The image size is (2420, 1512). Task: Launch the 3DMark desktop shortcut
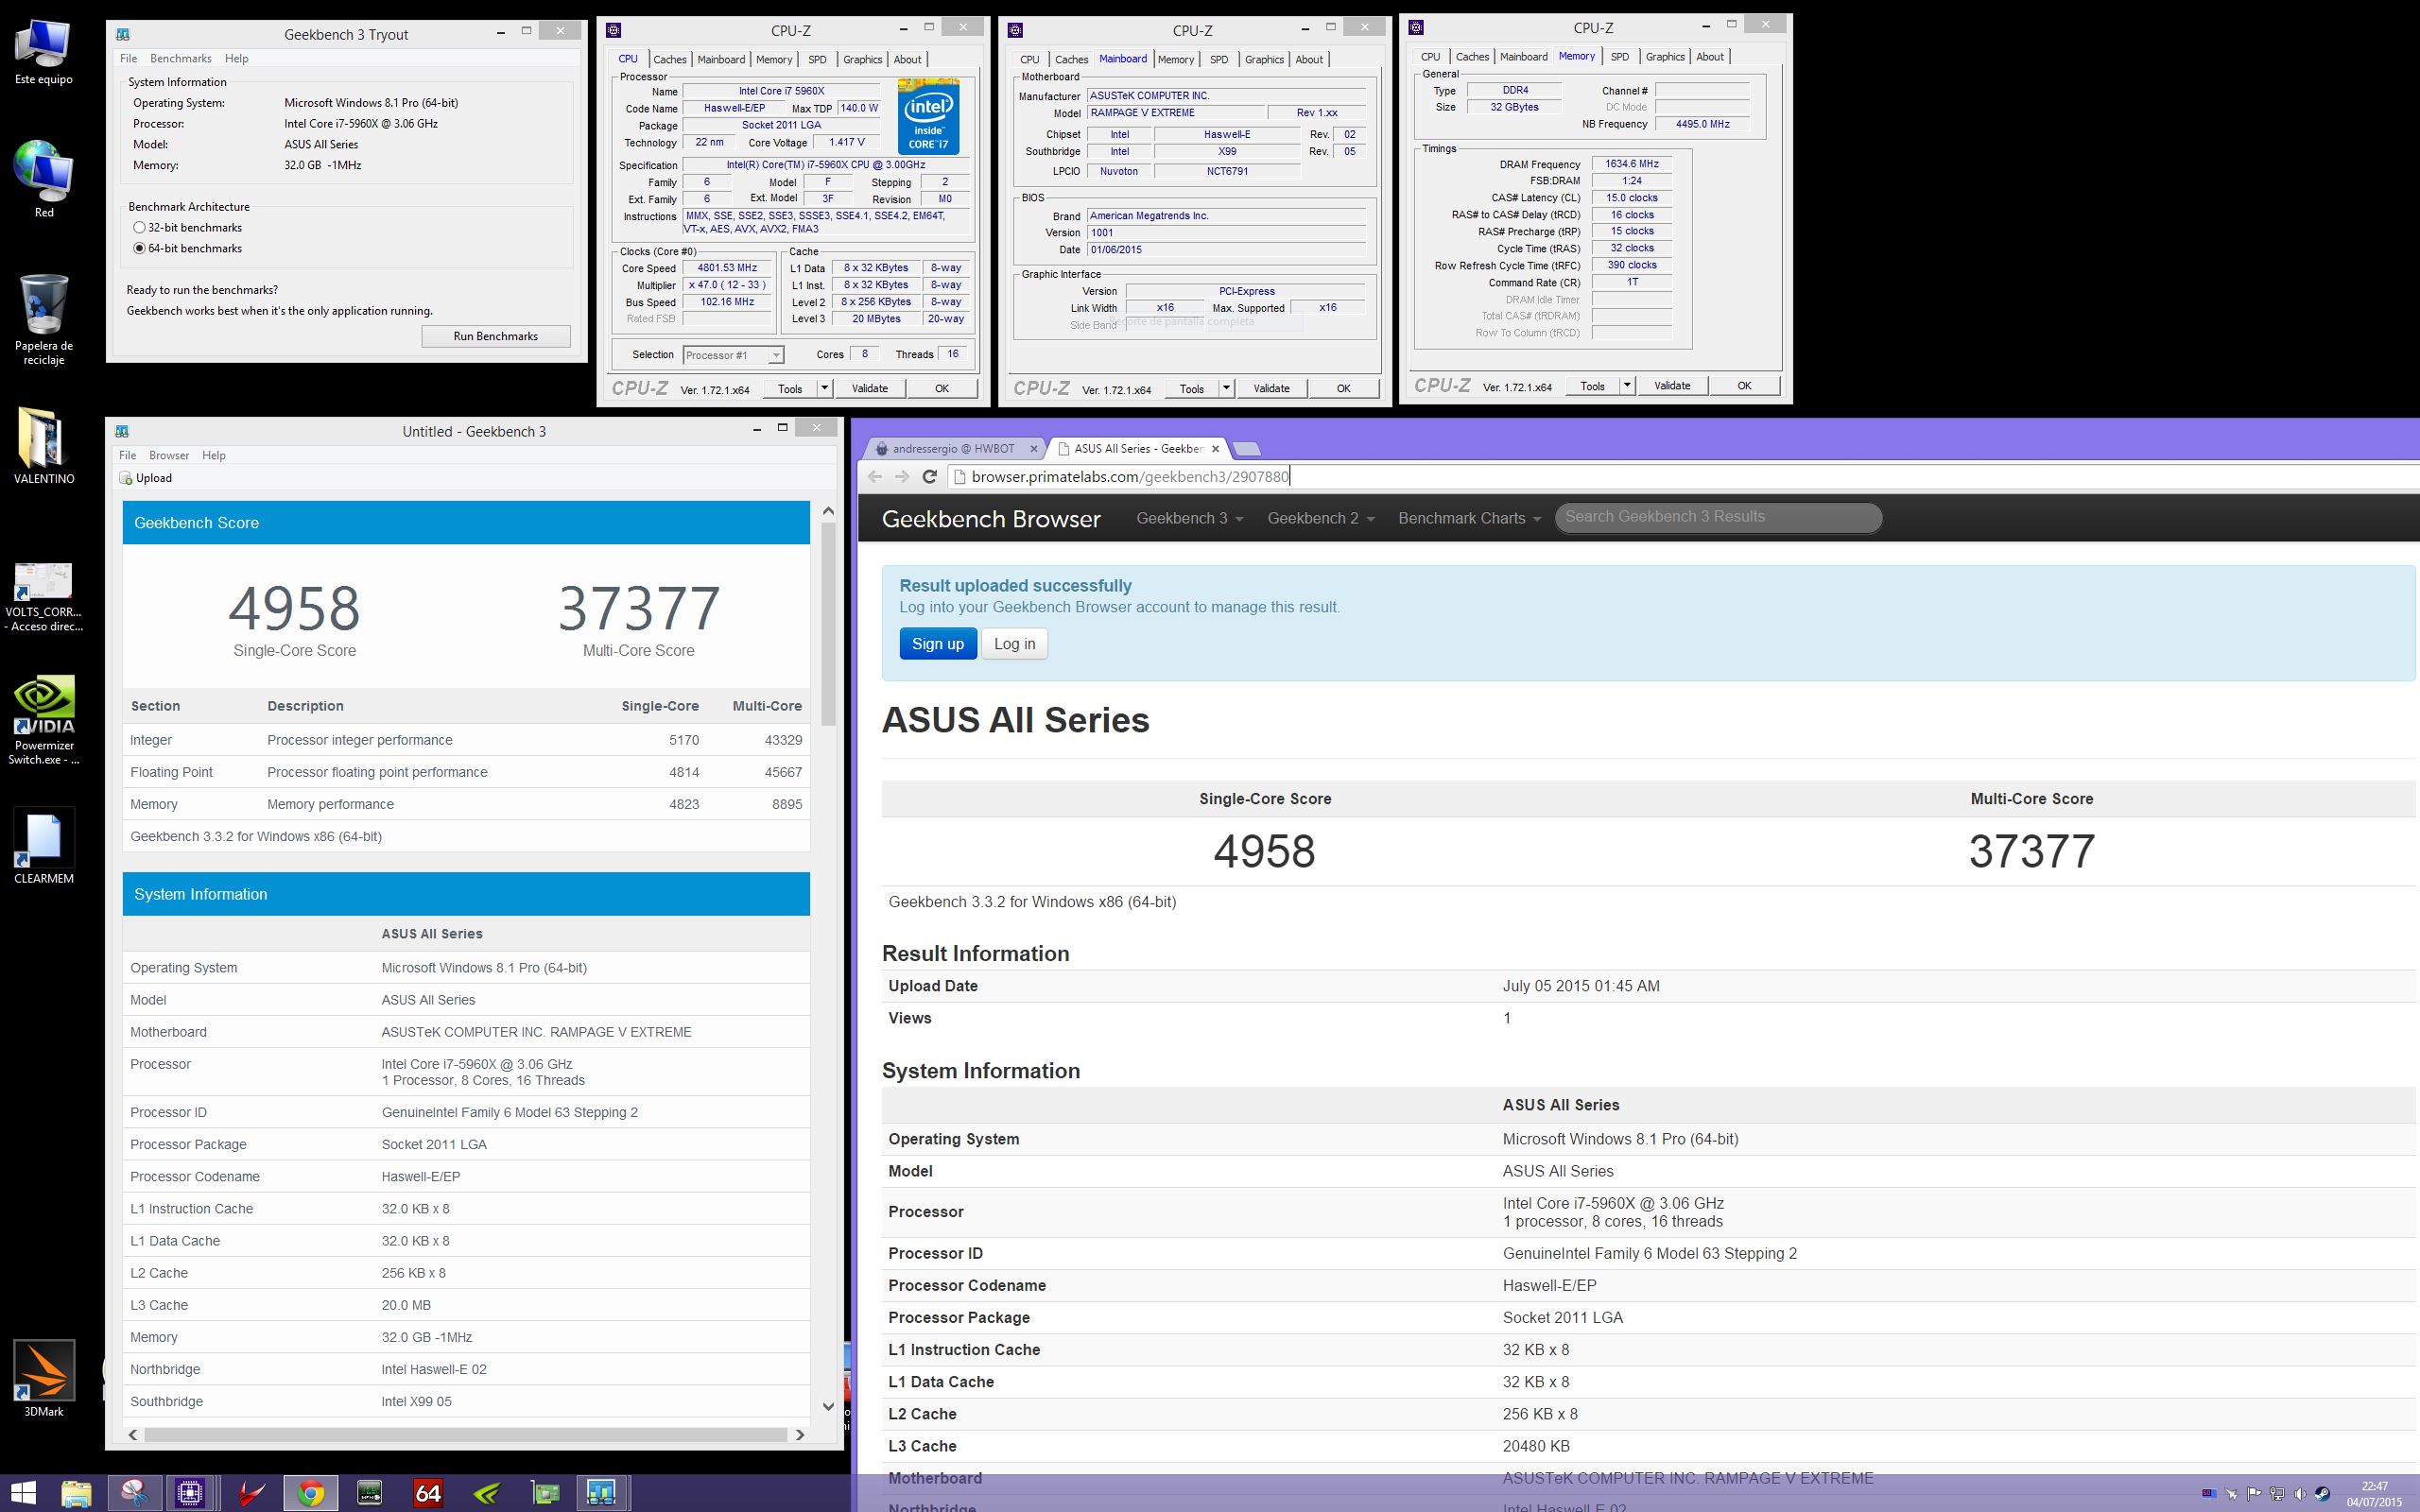click(x=43, y=1378)
